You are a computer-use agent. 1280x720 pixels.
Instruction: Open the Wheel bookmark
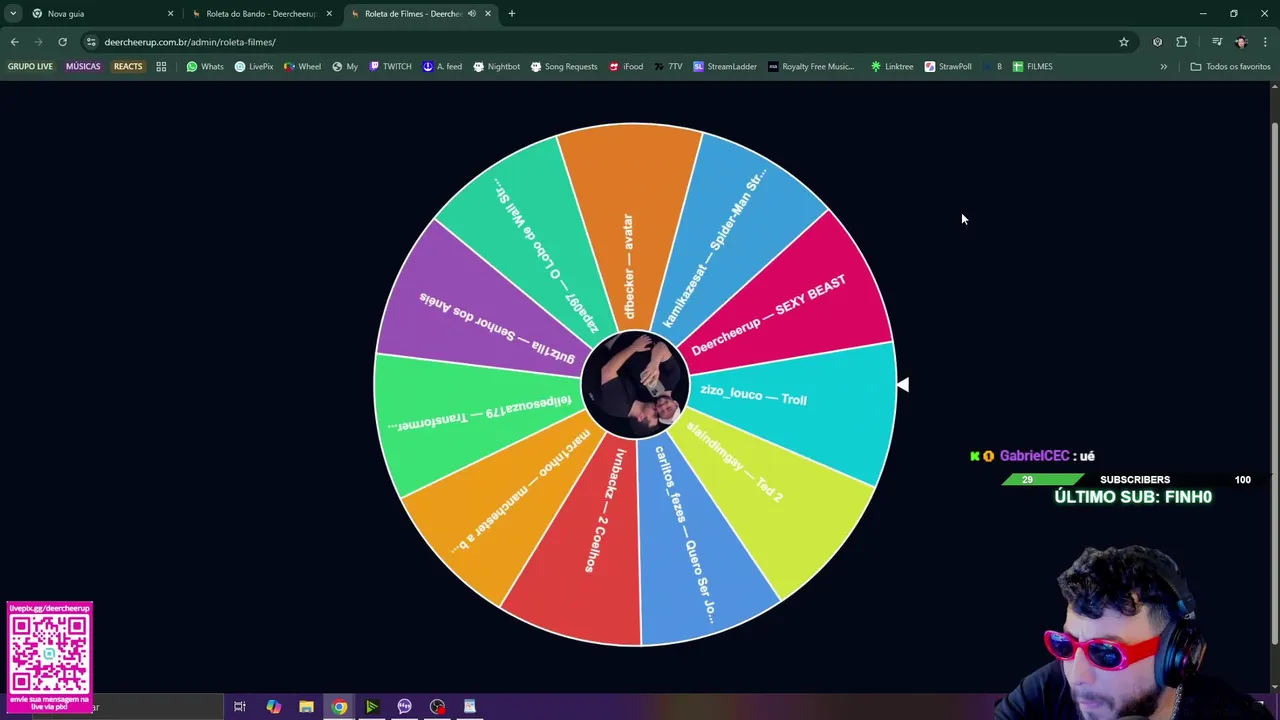tap(302, 67)
